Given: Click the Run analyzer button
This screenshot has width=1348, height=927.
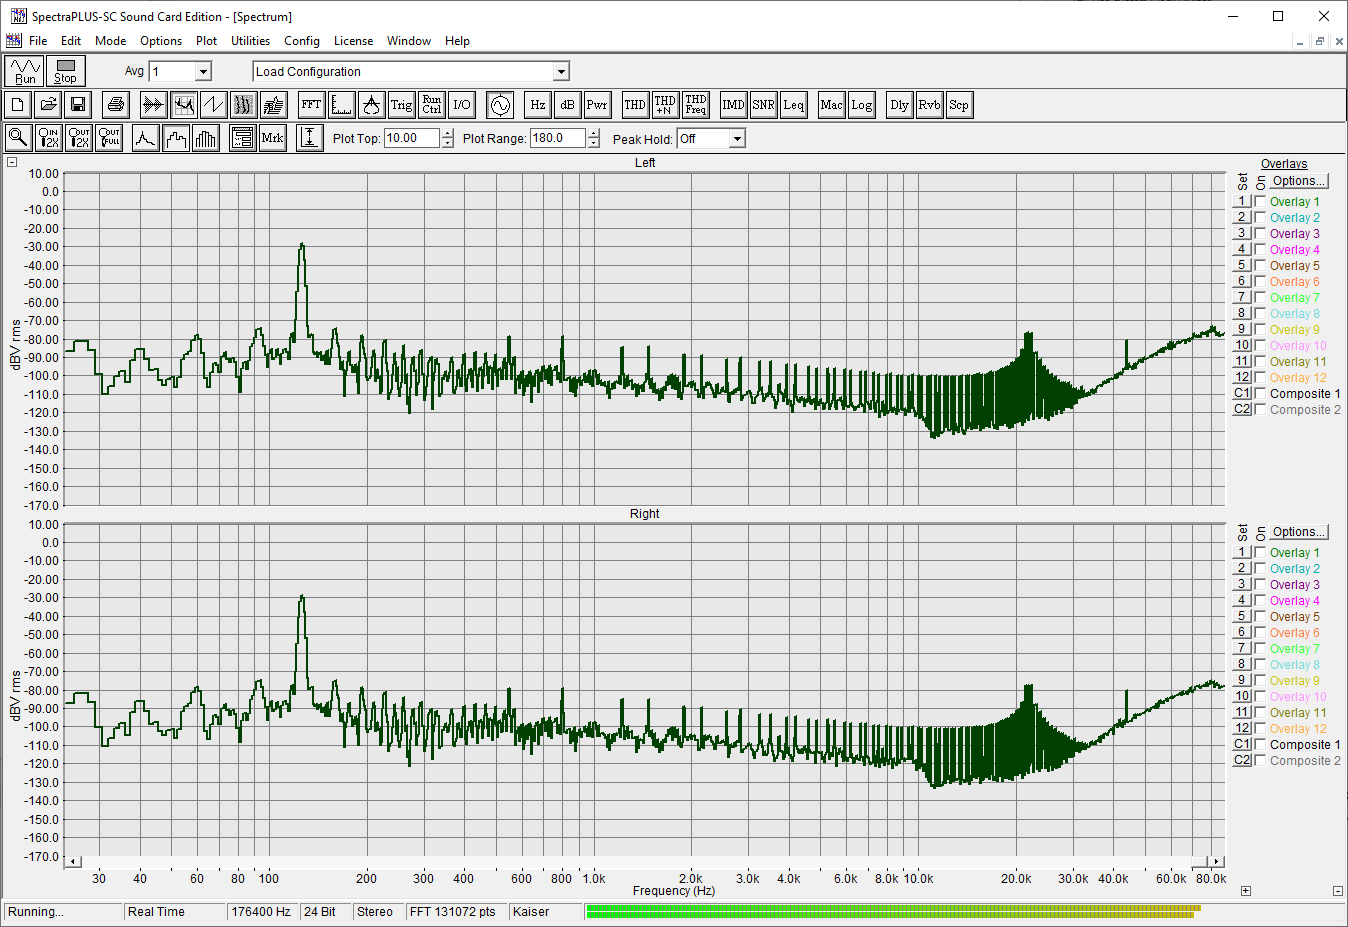Looking at the screenshot, I should [25, 71].
